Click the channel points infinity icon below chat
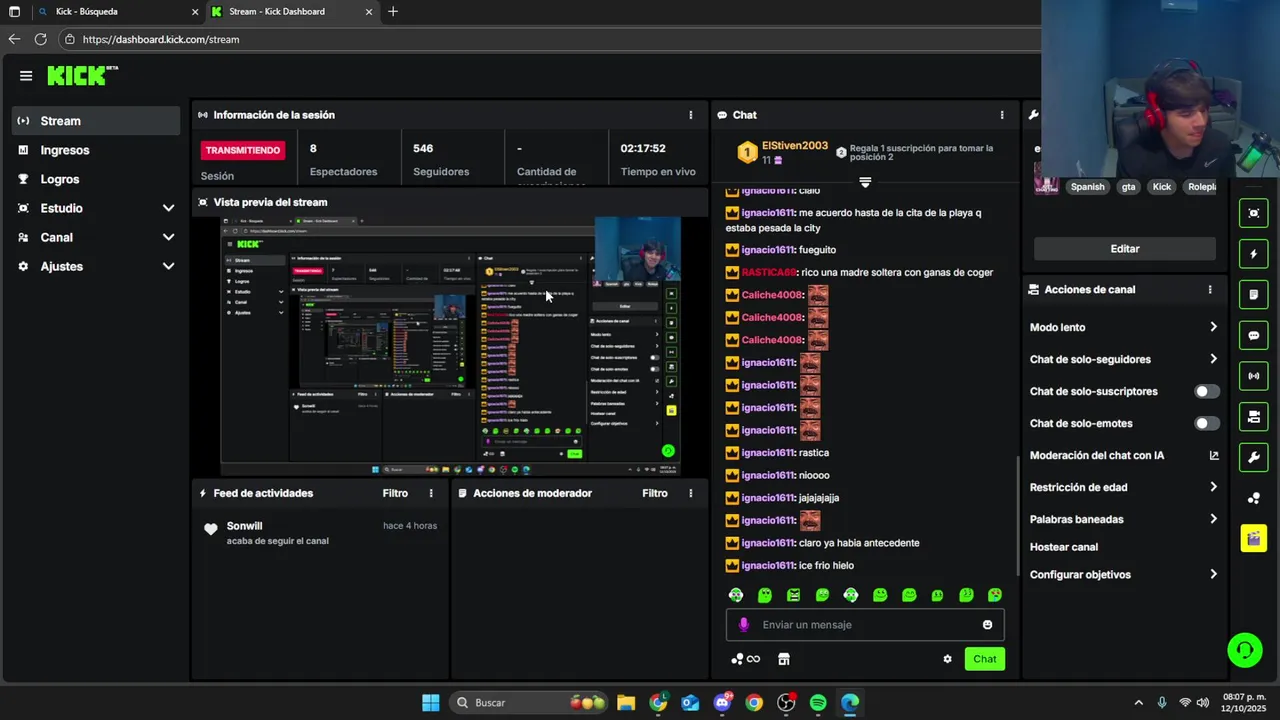Screen dimensions: 1280x720 tap(746, 659)
